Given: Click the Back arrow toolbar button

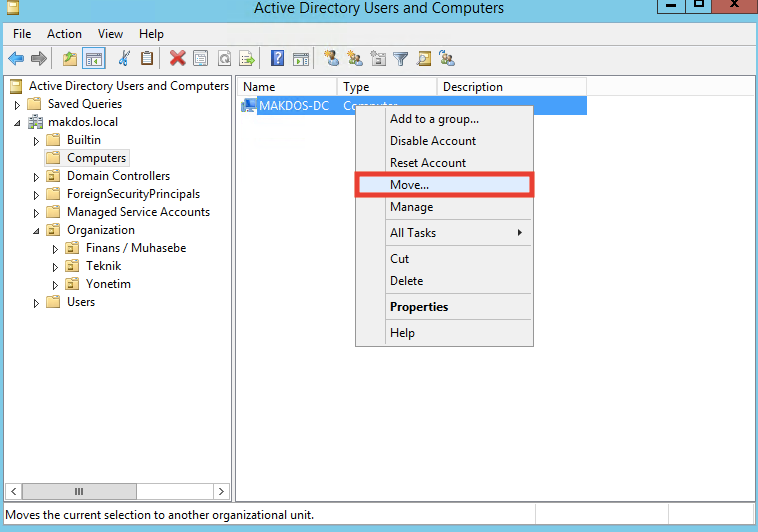Looking at the screenshot, I should coord(16,59).
